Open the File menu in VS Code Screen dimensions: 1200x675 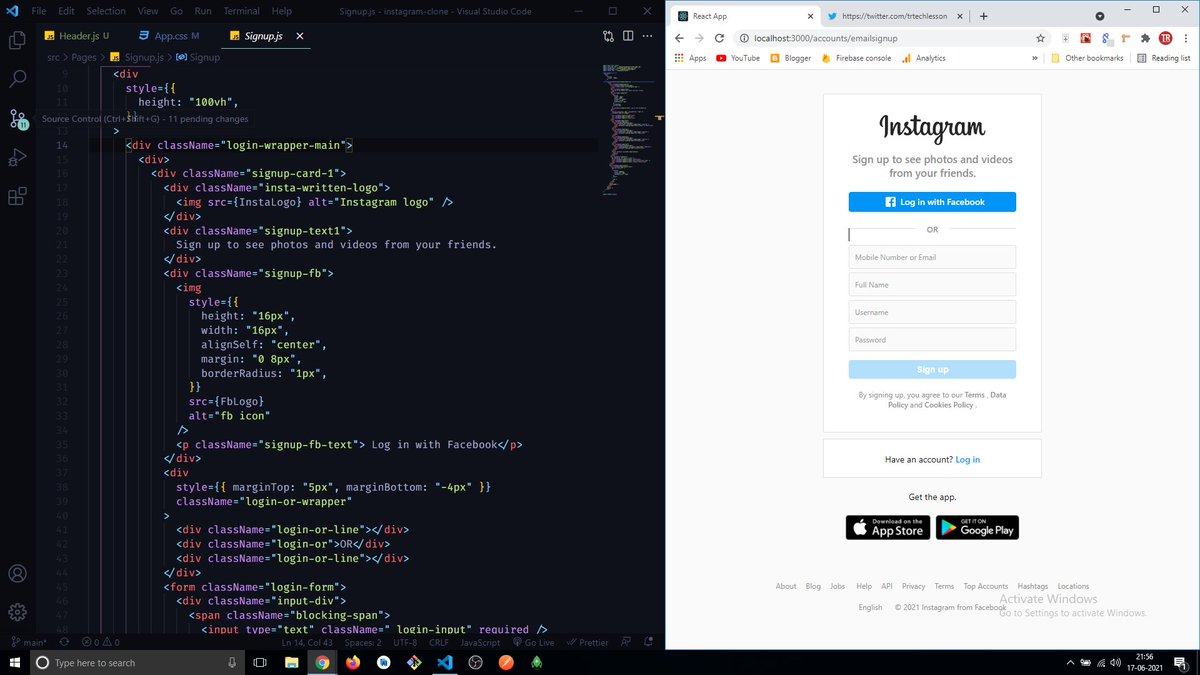[39, 11]
